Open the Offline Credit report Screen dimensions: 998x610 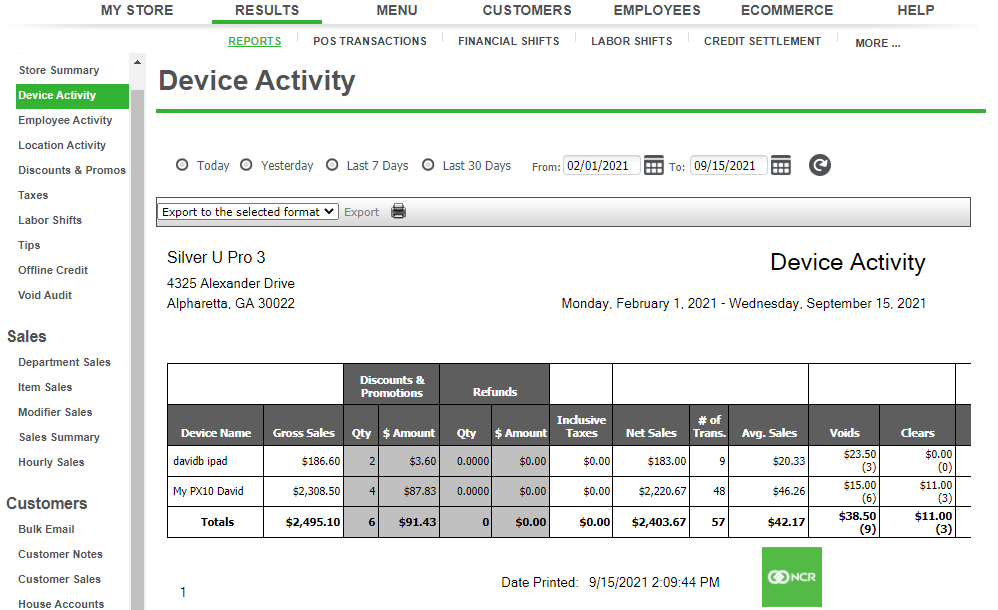(53, 270)
